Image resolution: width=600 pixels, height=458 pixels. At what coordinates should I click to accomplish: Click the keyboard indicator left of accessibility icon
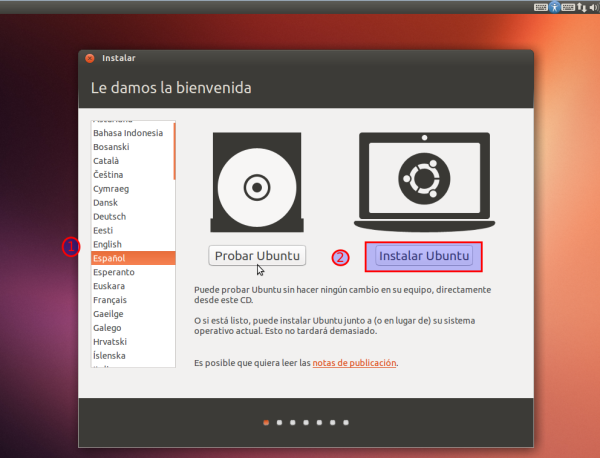tap(541, 7)
